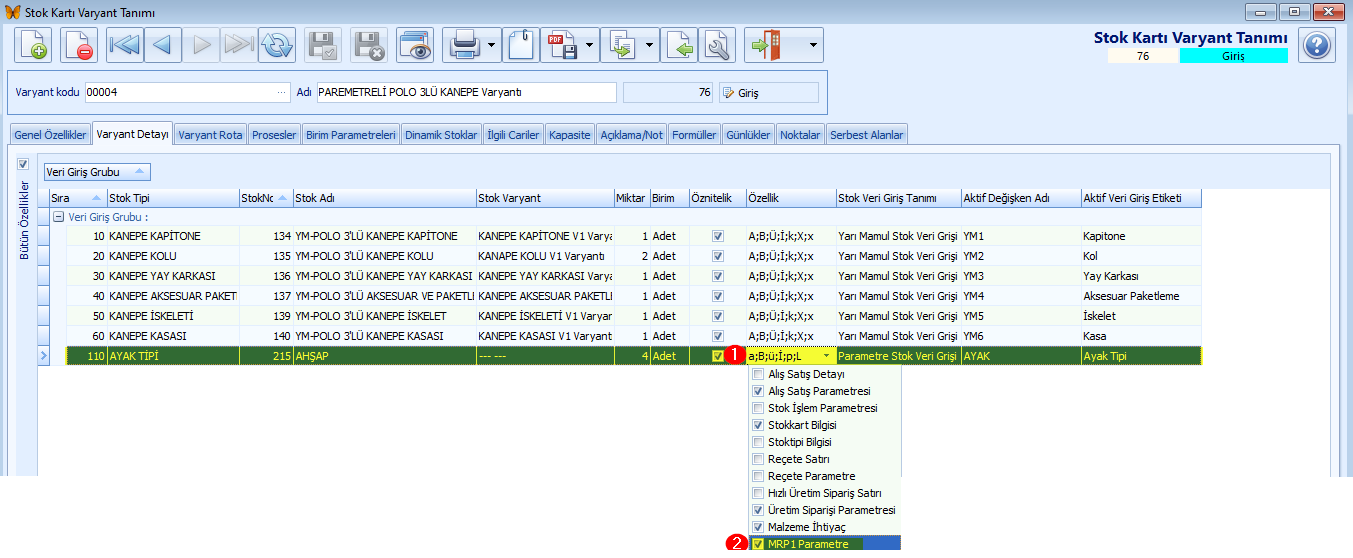Screen dimensions: 1353x558
Task: Uncheck Öznitelik for KANEPE KAPİTONE row
Action: (717, 236)
